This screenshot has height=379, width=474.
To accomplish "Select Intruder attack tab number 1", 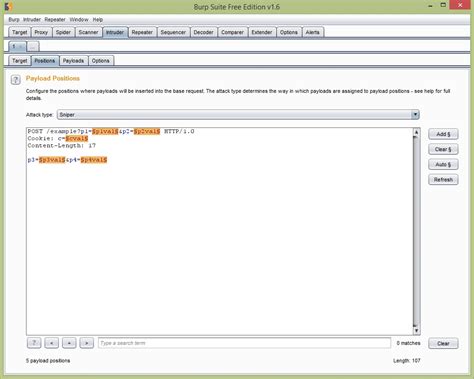I will [x=17, y=47].
